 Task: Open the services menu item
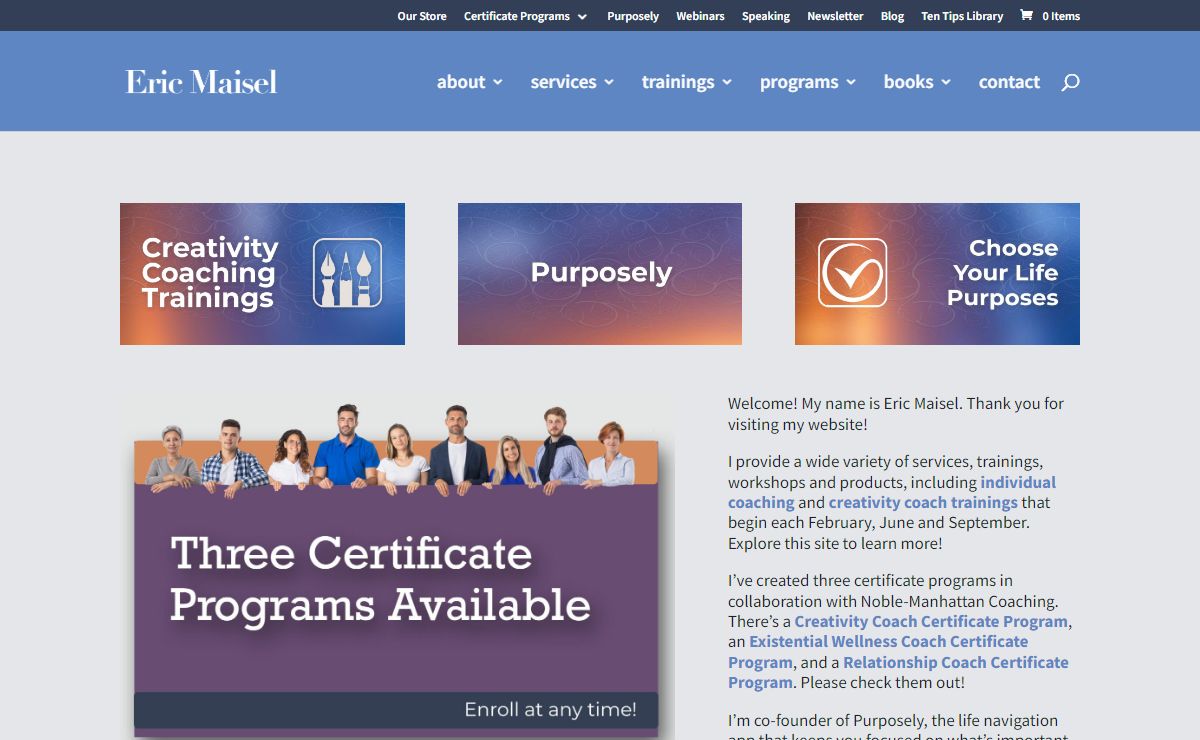(x=564, y=82)
